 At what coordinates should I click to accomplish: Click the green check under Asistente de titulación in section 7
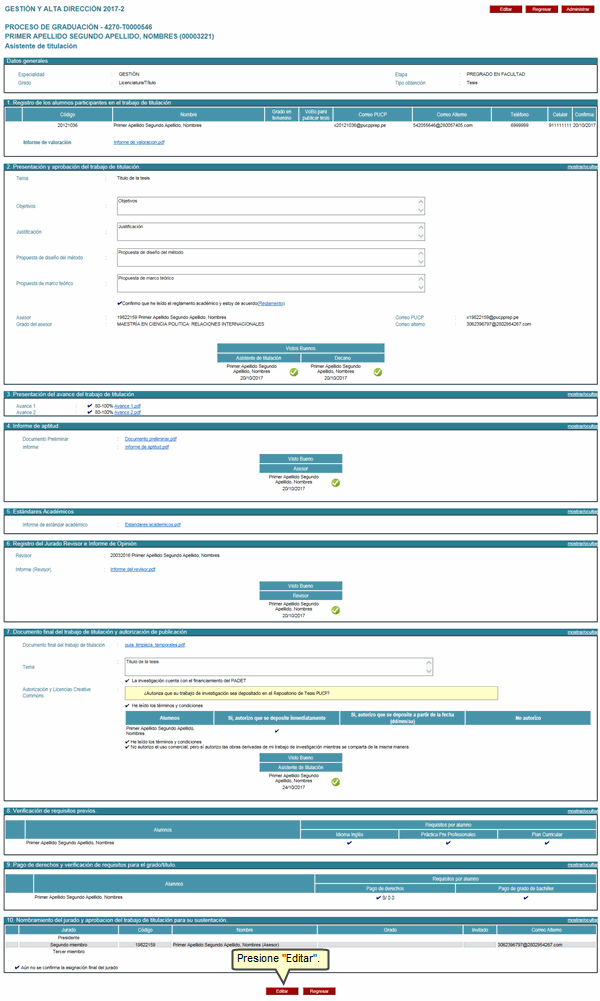click(336, 781)
